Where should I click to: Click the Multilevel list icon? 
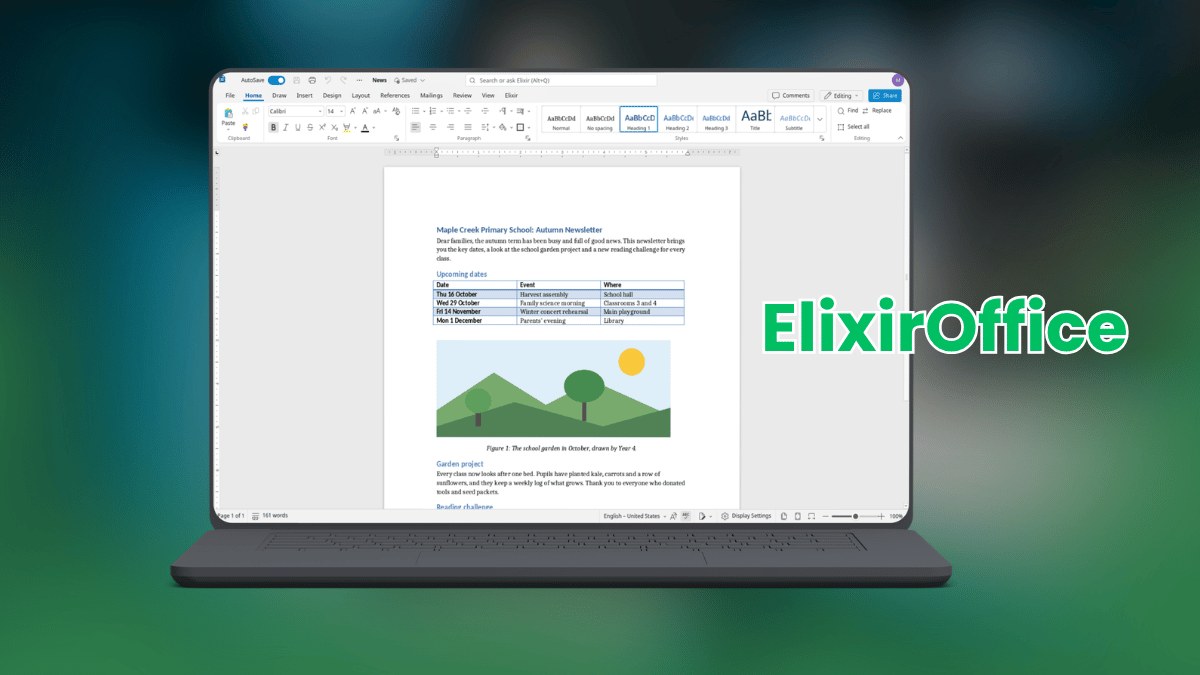(x=450, y=111)
